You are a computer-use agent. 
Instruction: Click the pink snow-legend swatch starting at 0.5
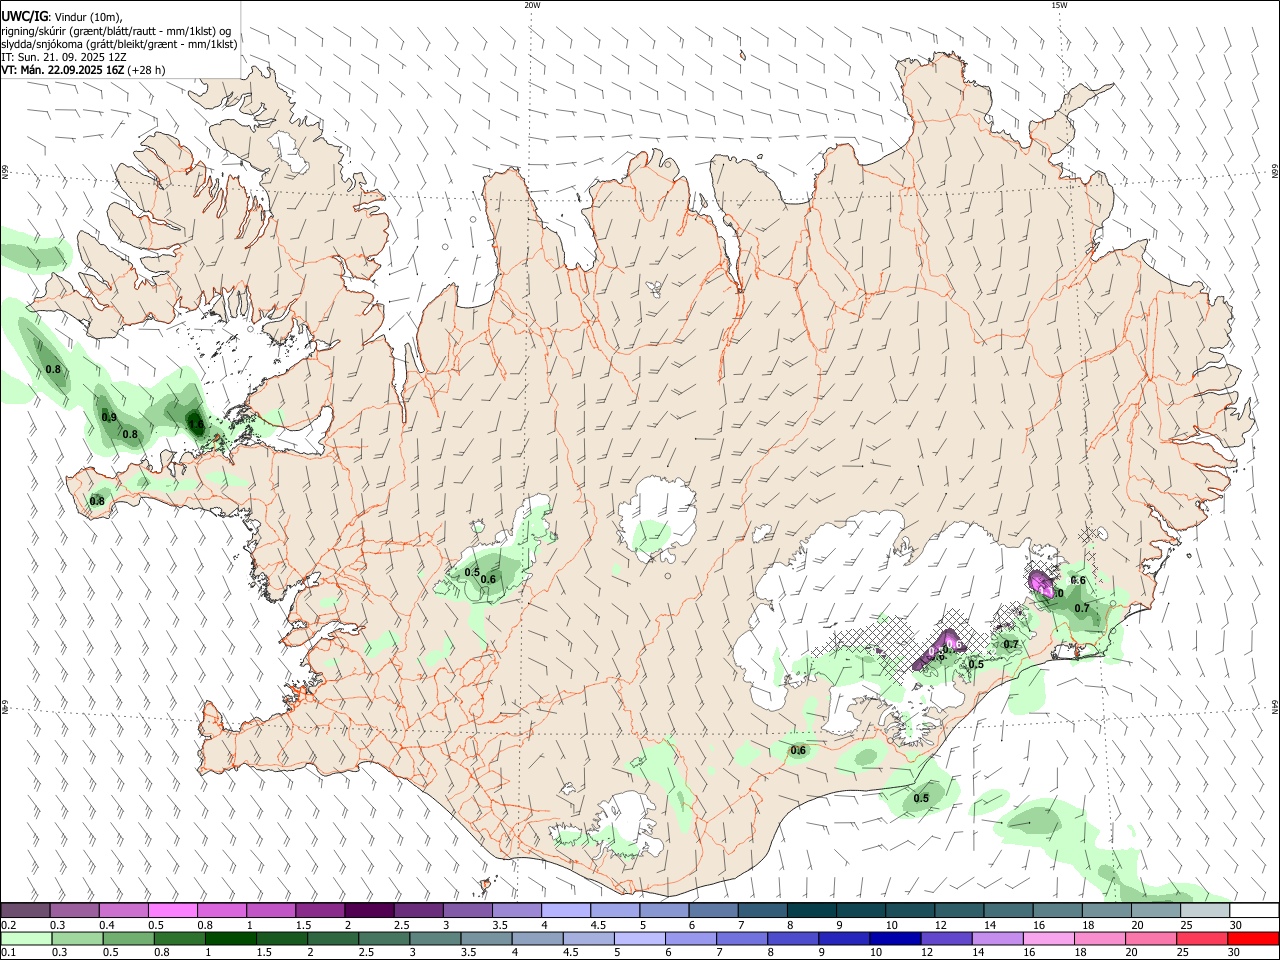(173, 911)
